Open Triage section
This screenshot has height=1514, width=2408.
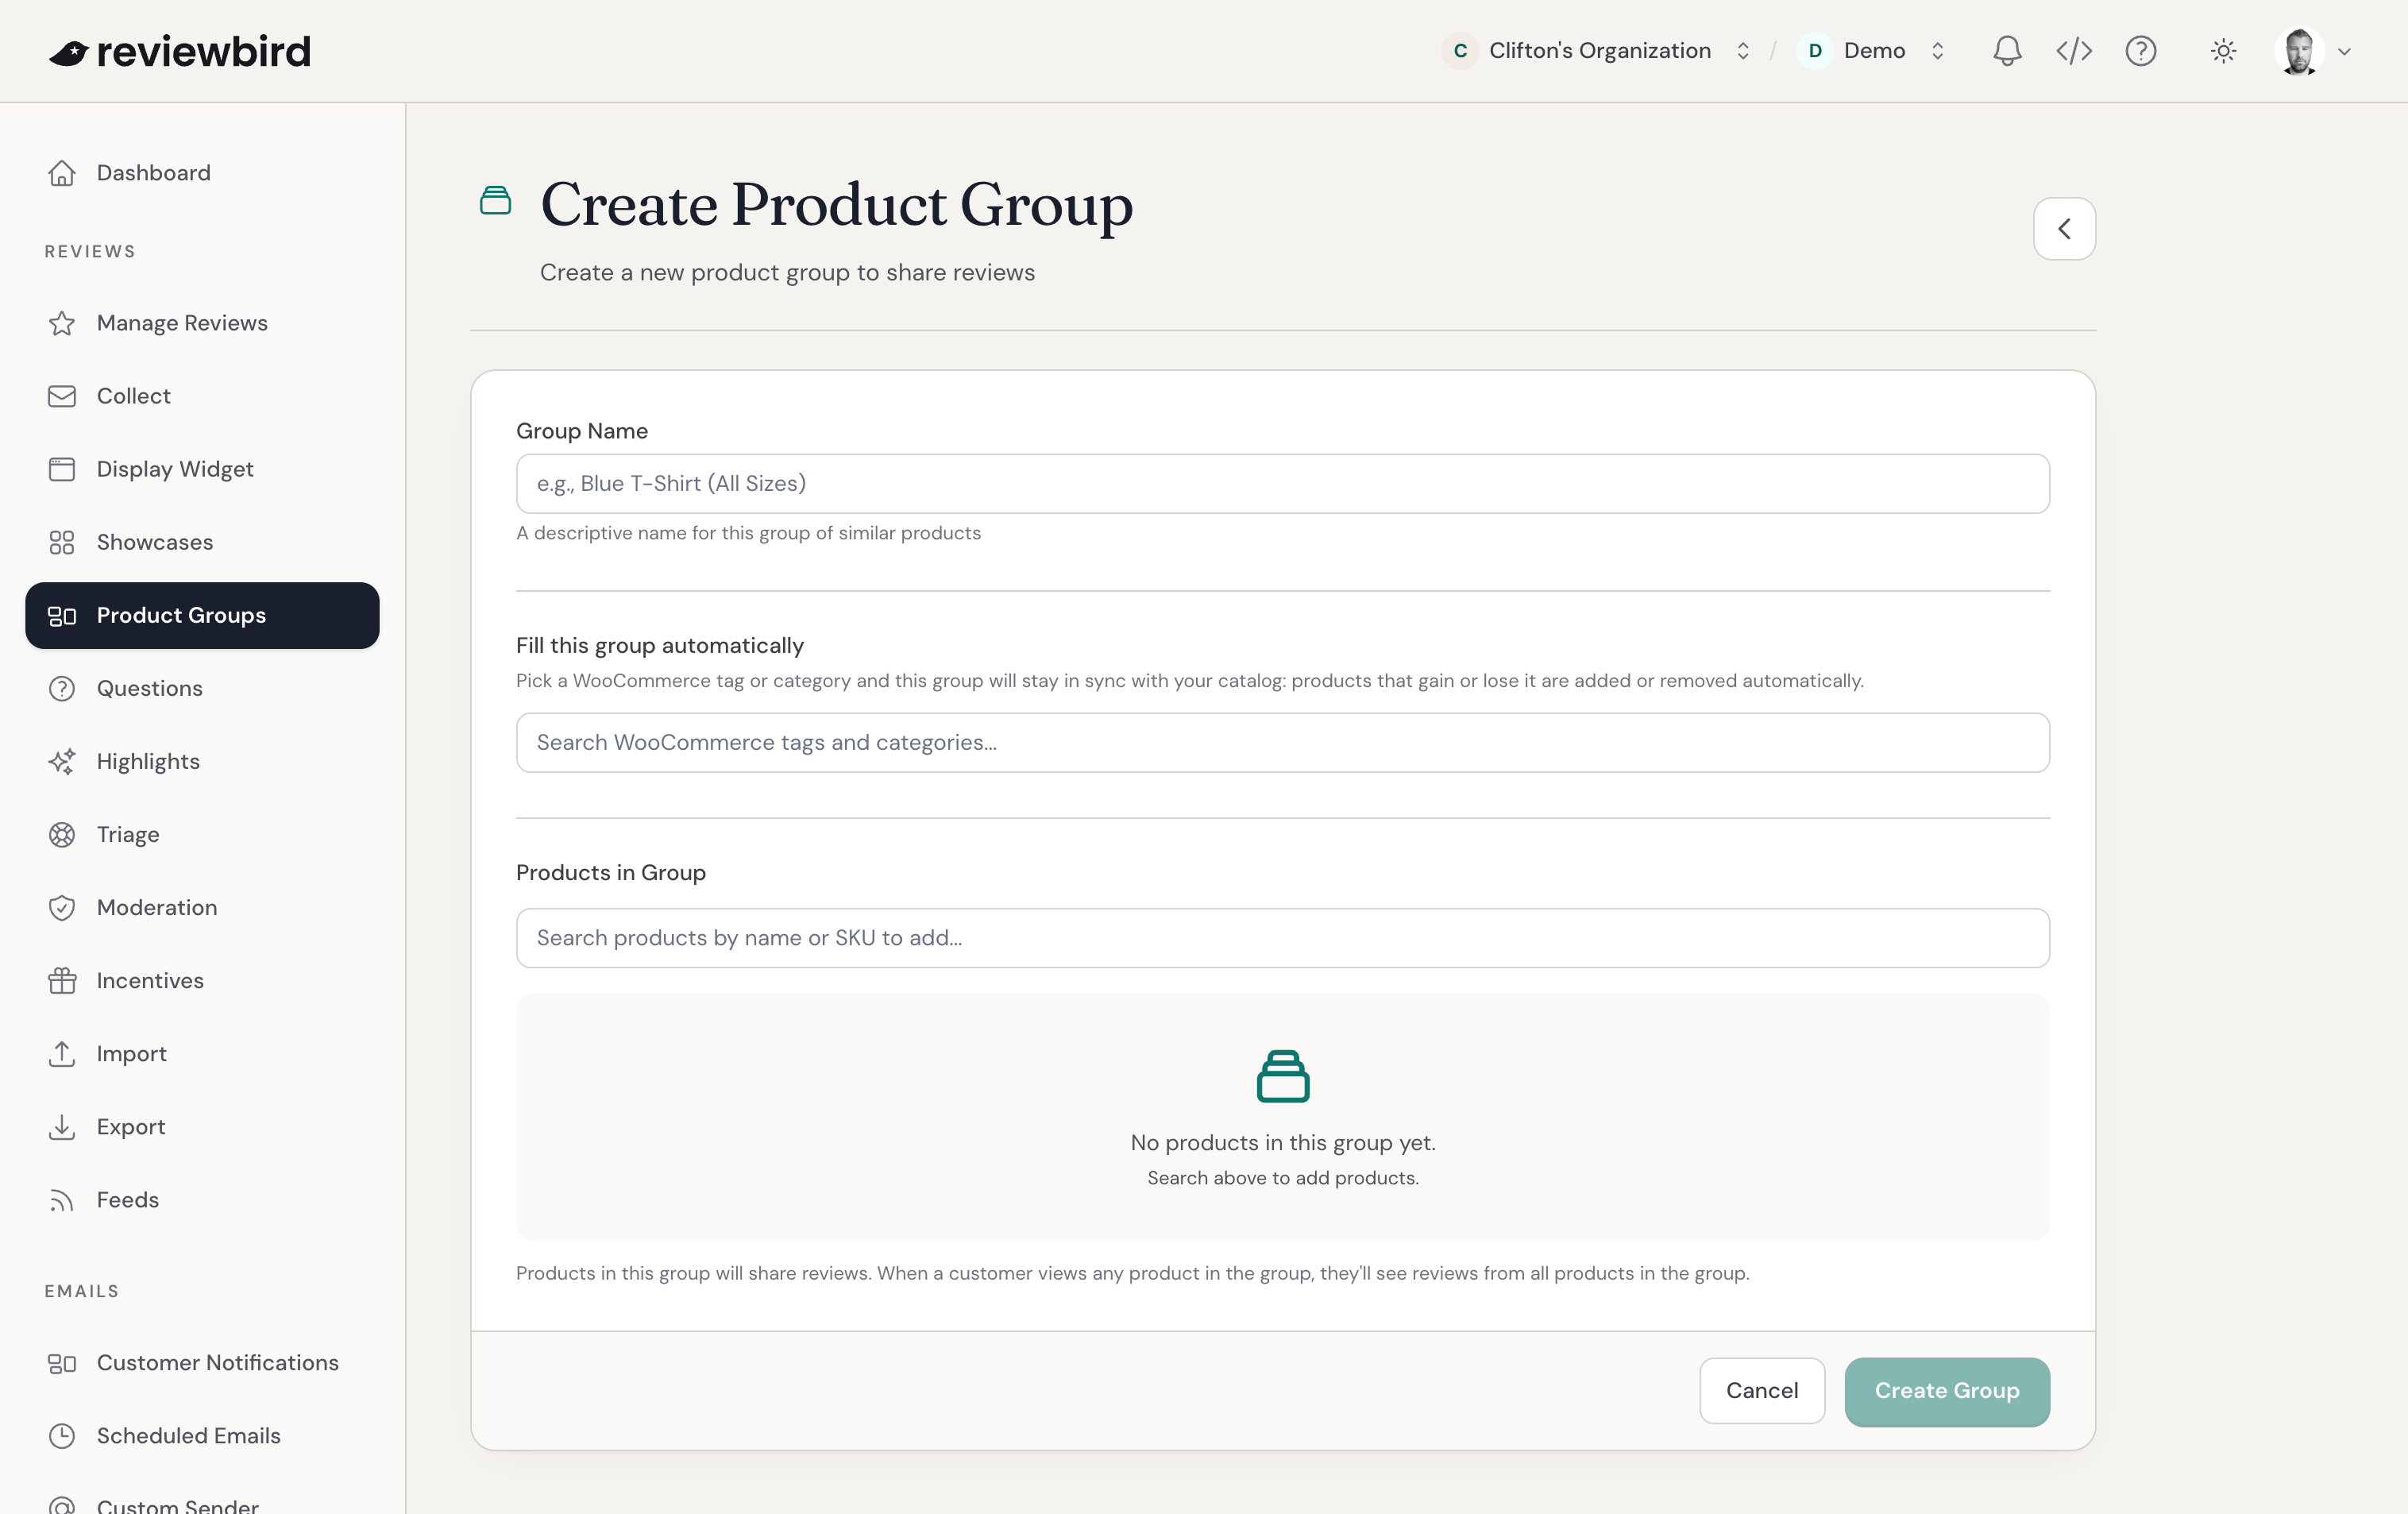(202, 835)
